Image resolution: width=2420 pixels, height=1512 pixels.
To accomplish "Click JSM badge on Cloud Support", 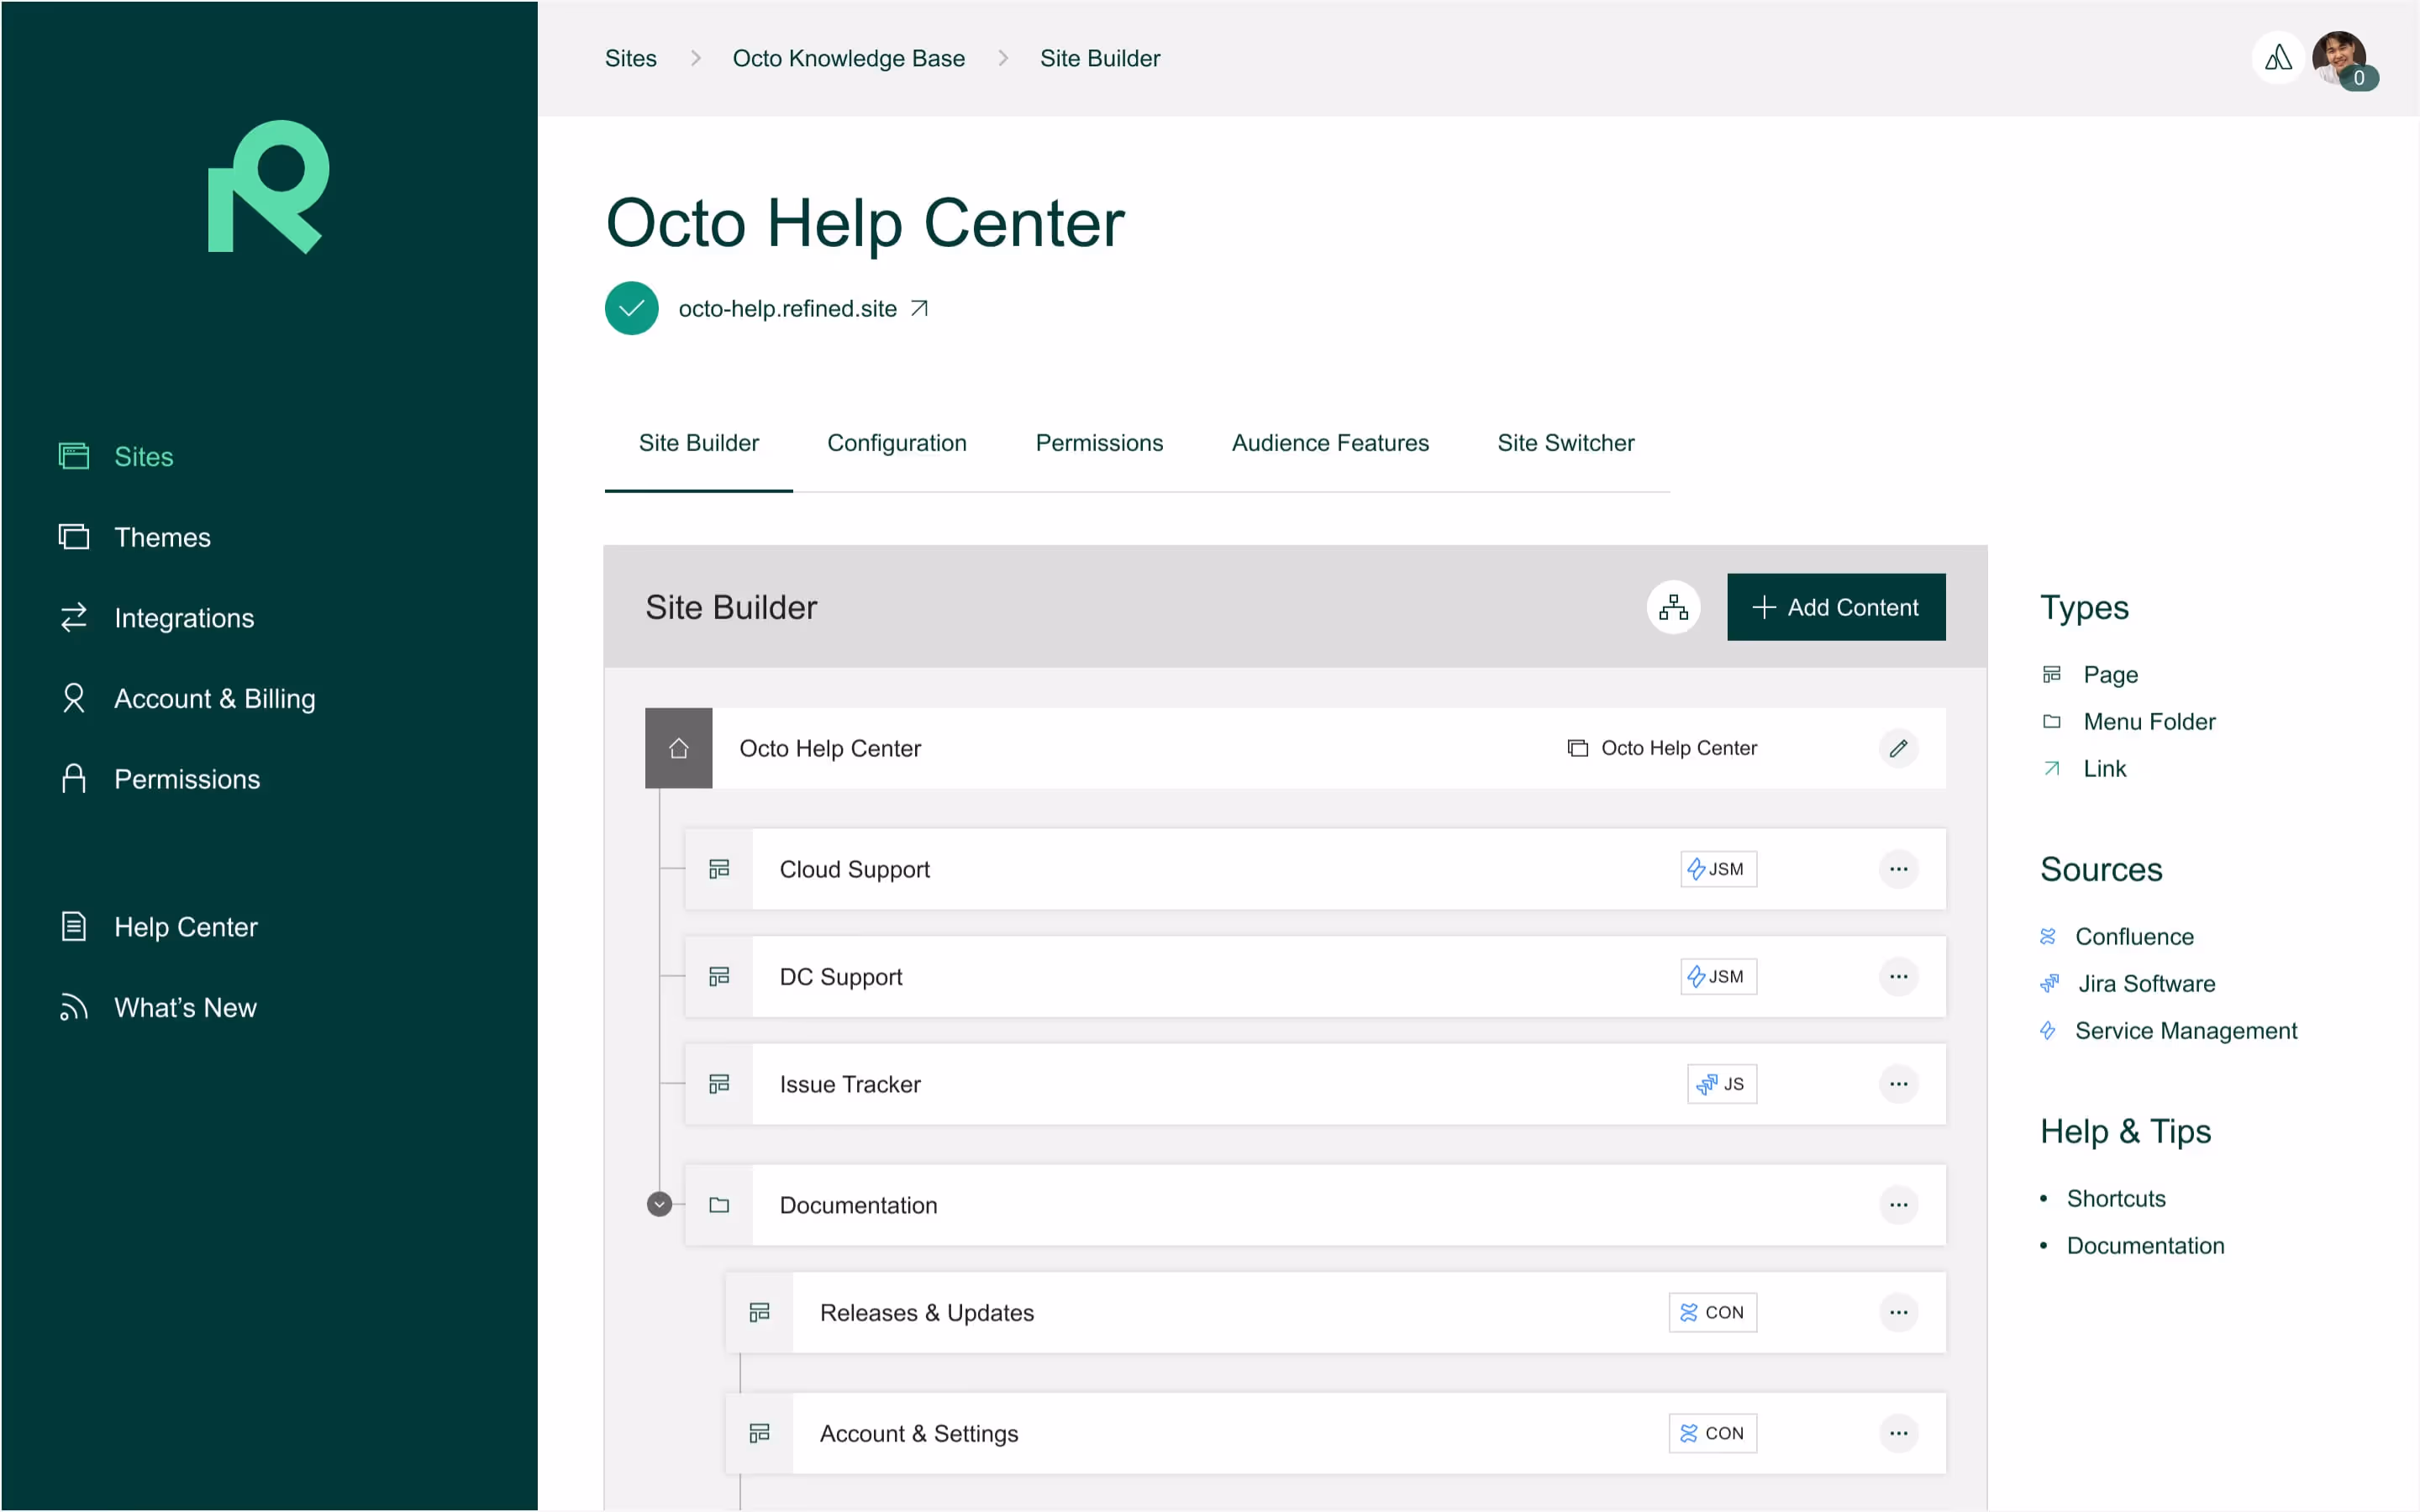I will [1718, 869].
